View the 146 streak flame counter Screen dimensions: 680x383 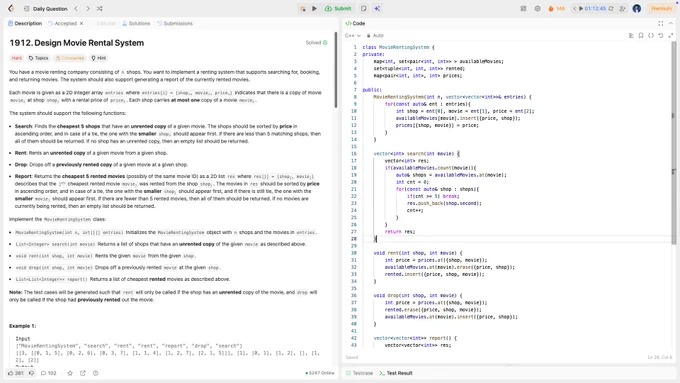[x=556, y=9]
